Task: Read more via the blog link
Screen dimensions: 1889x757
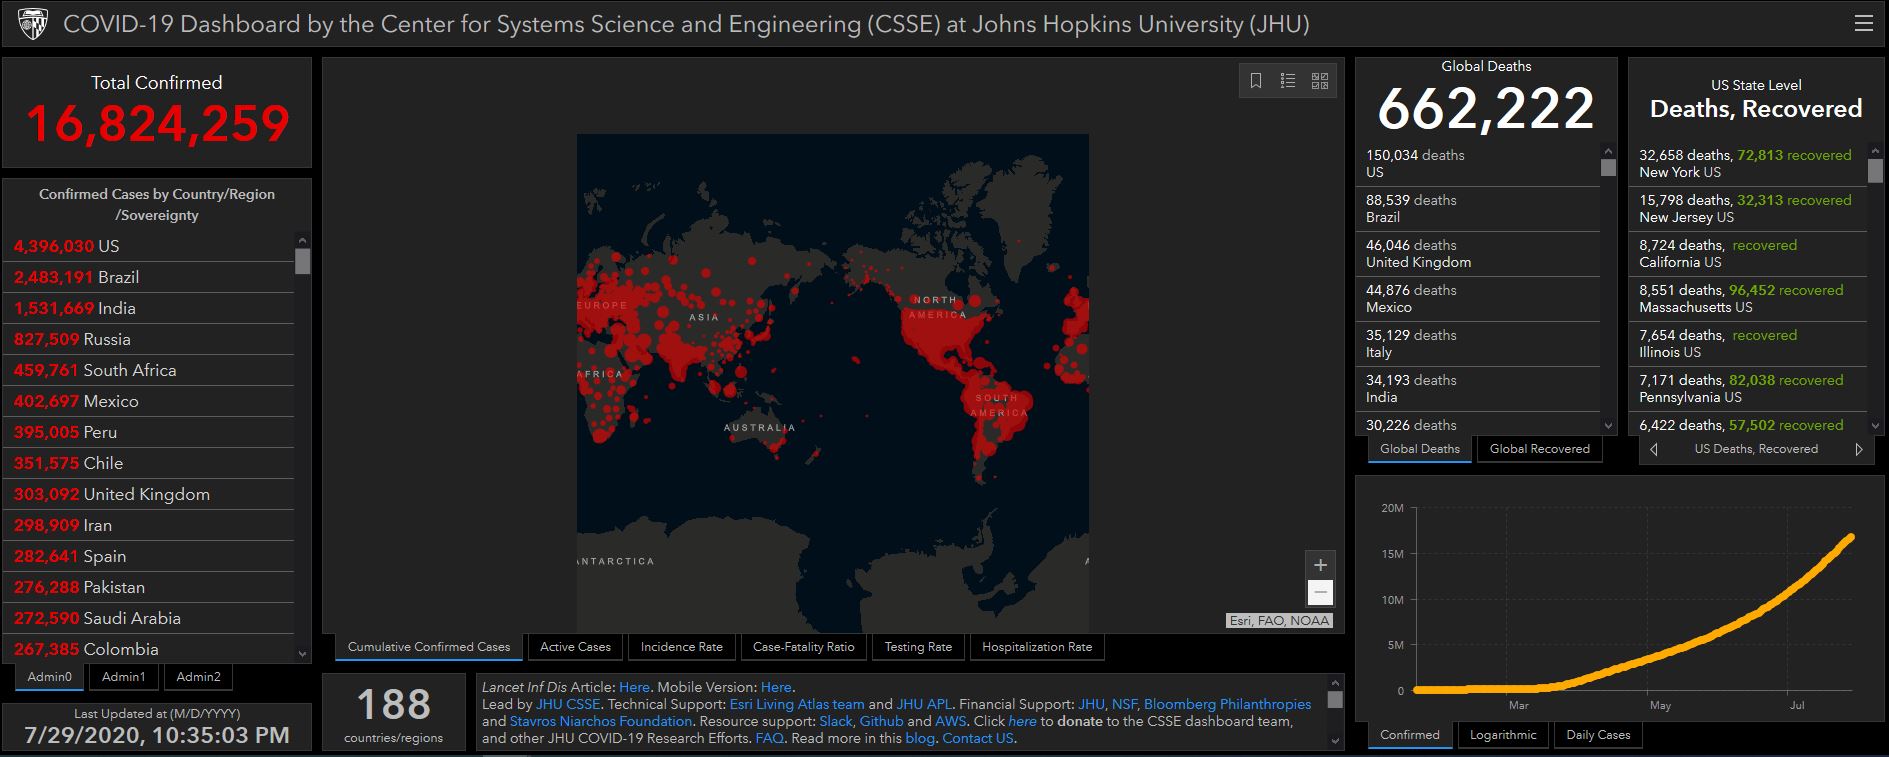Action: coord(919,738)
